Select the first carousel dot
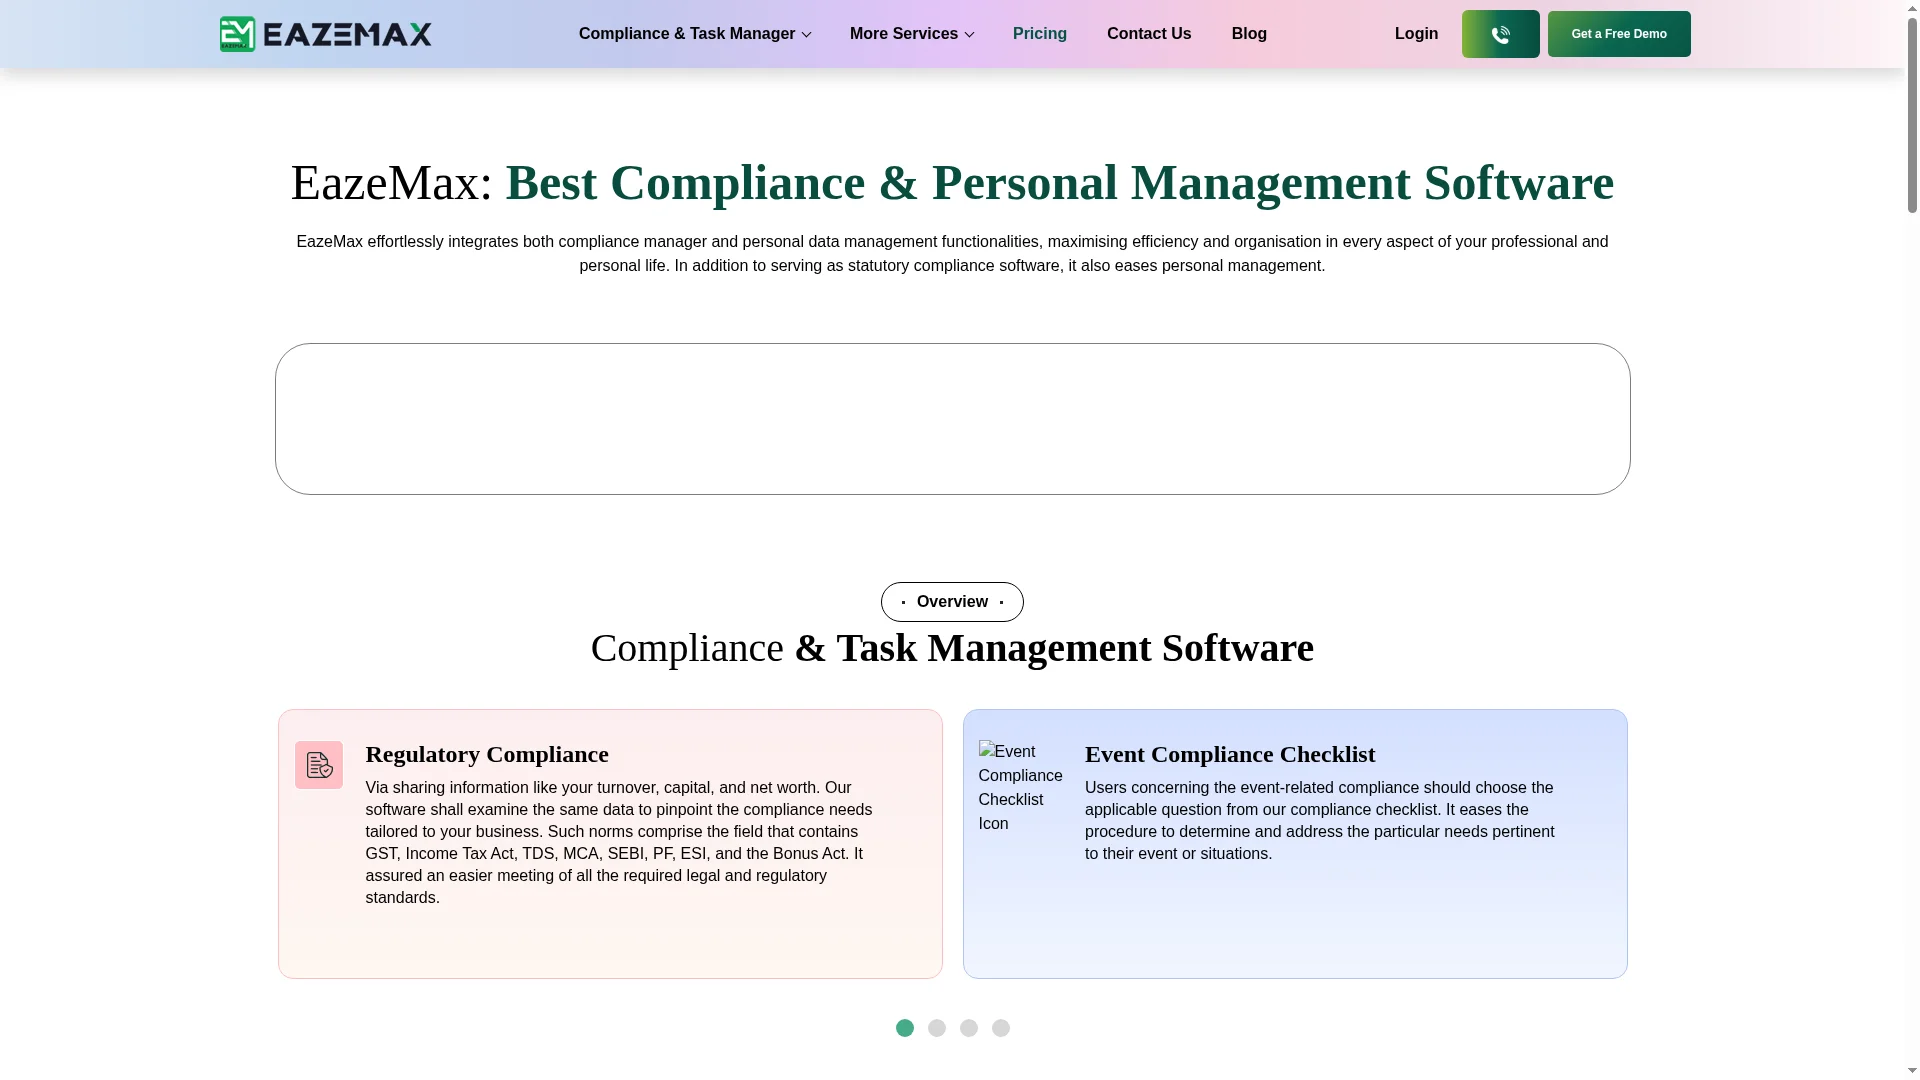The height and width of the screenshot is (1080, 1920). tap(905, 1028)
